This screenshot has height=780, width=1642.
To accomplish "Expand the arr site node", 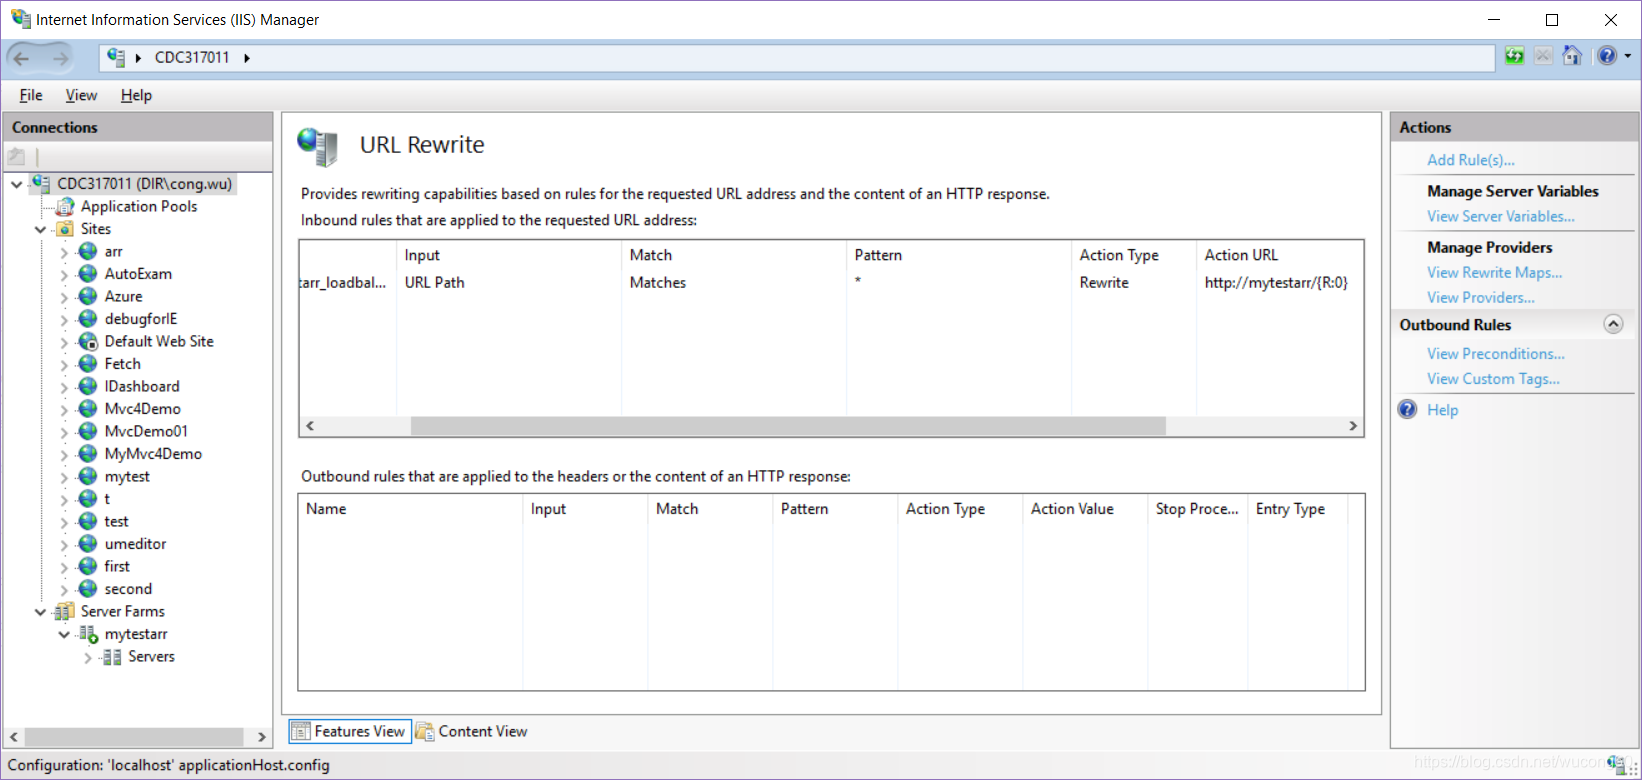I will (65, 253).
